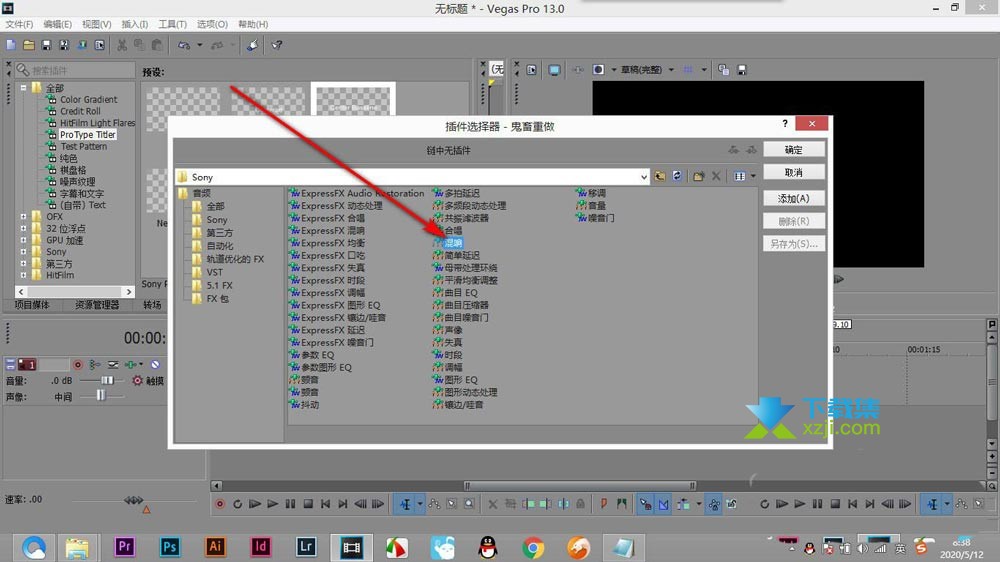Select the Envelope edit tool in timeline toolbar
This screenshot has width=1000, height=562.
coord(434,504)
